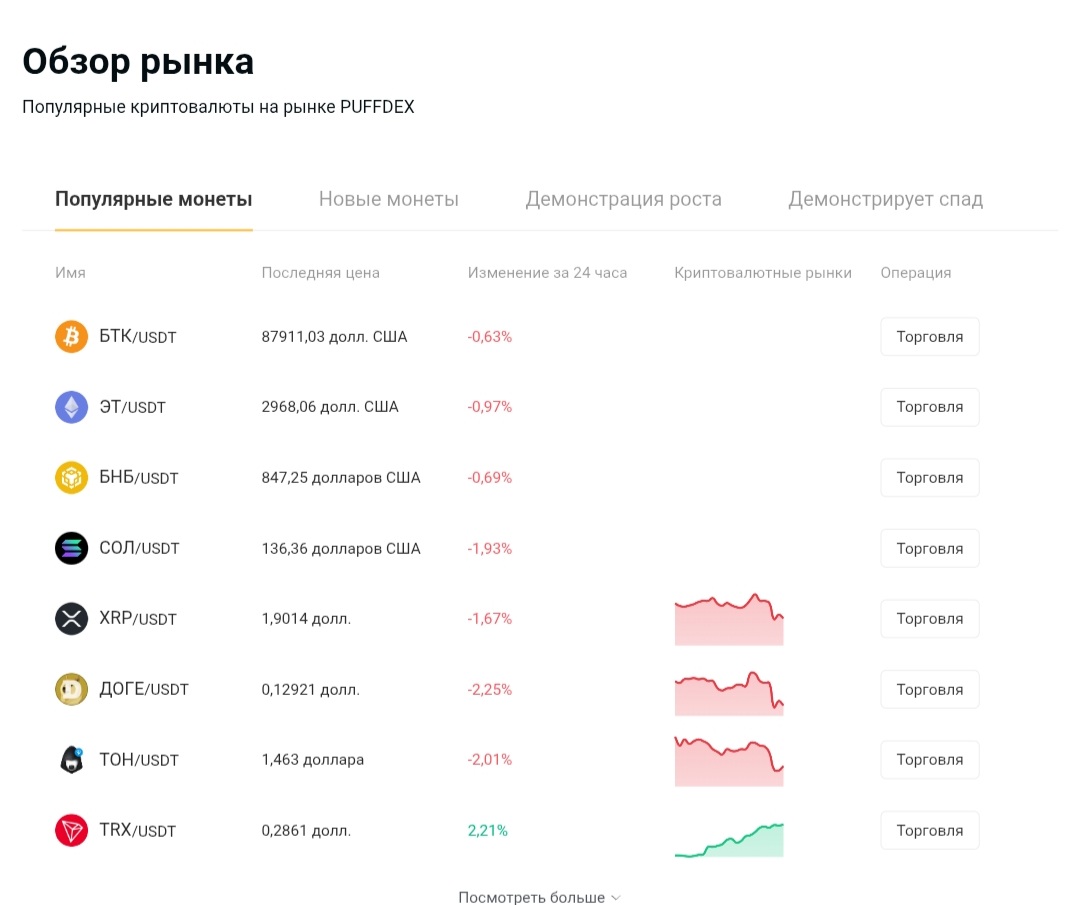Open trading for СОЛ/USDT
Viewport: 1080px width, 905px height.
[x=929, y=548]
